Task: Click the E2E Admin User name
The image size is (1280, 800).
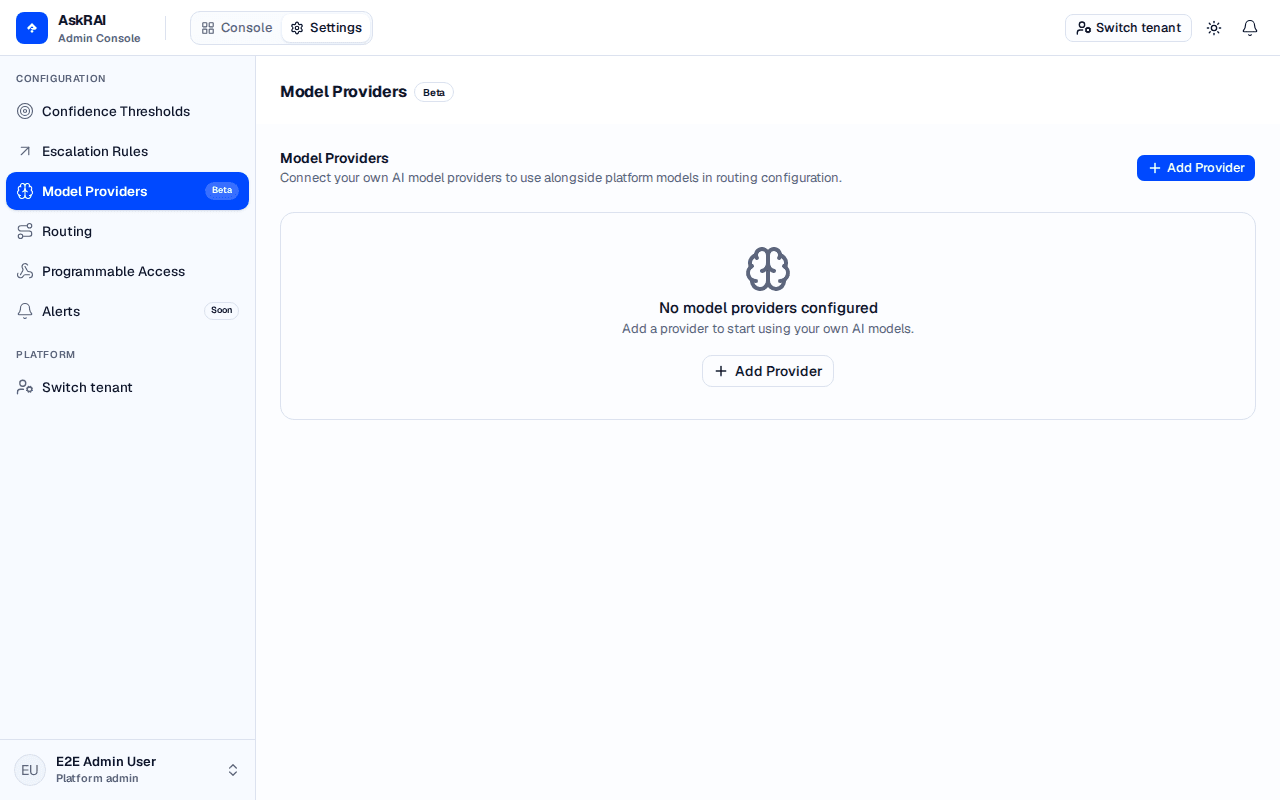Action: click(106, 762)
